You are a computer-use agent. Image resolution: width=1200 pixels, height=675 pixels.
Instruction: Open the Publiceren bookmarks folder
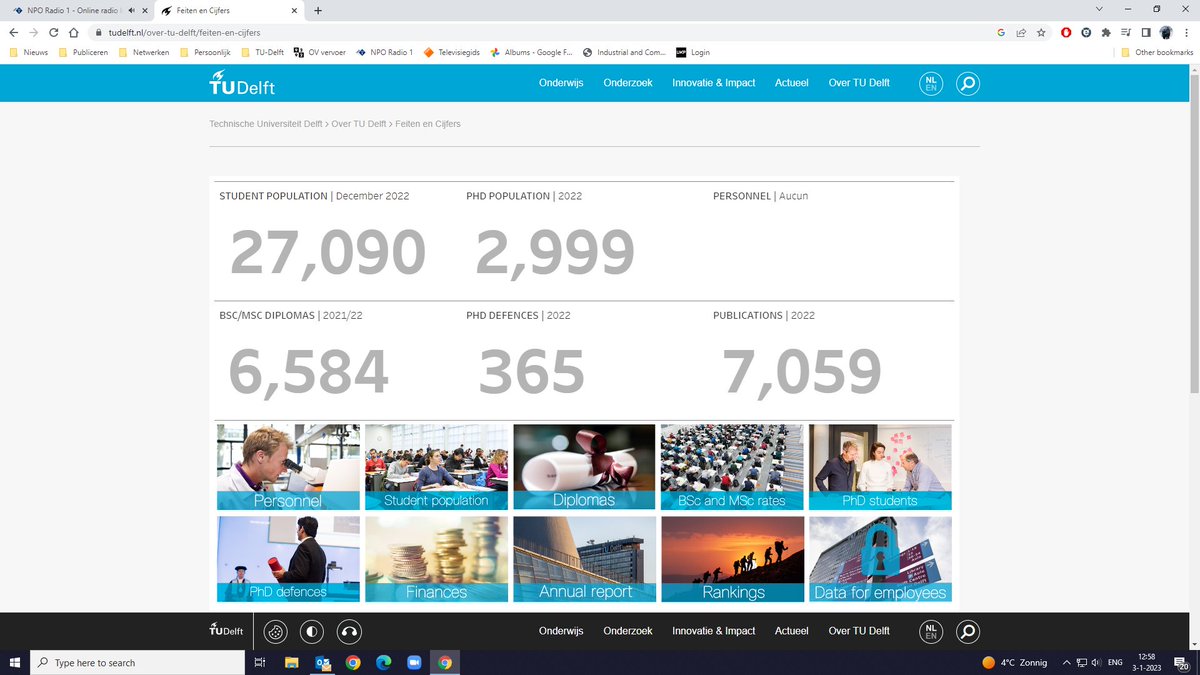click(x=83, y=52)
